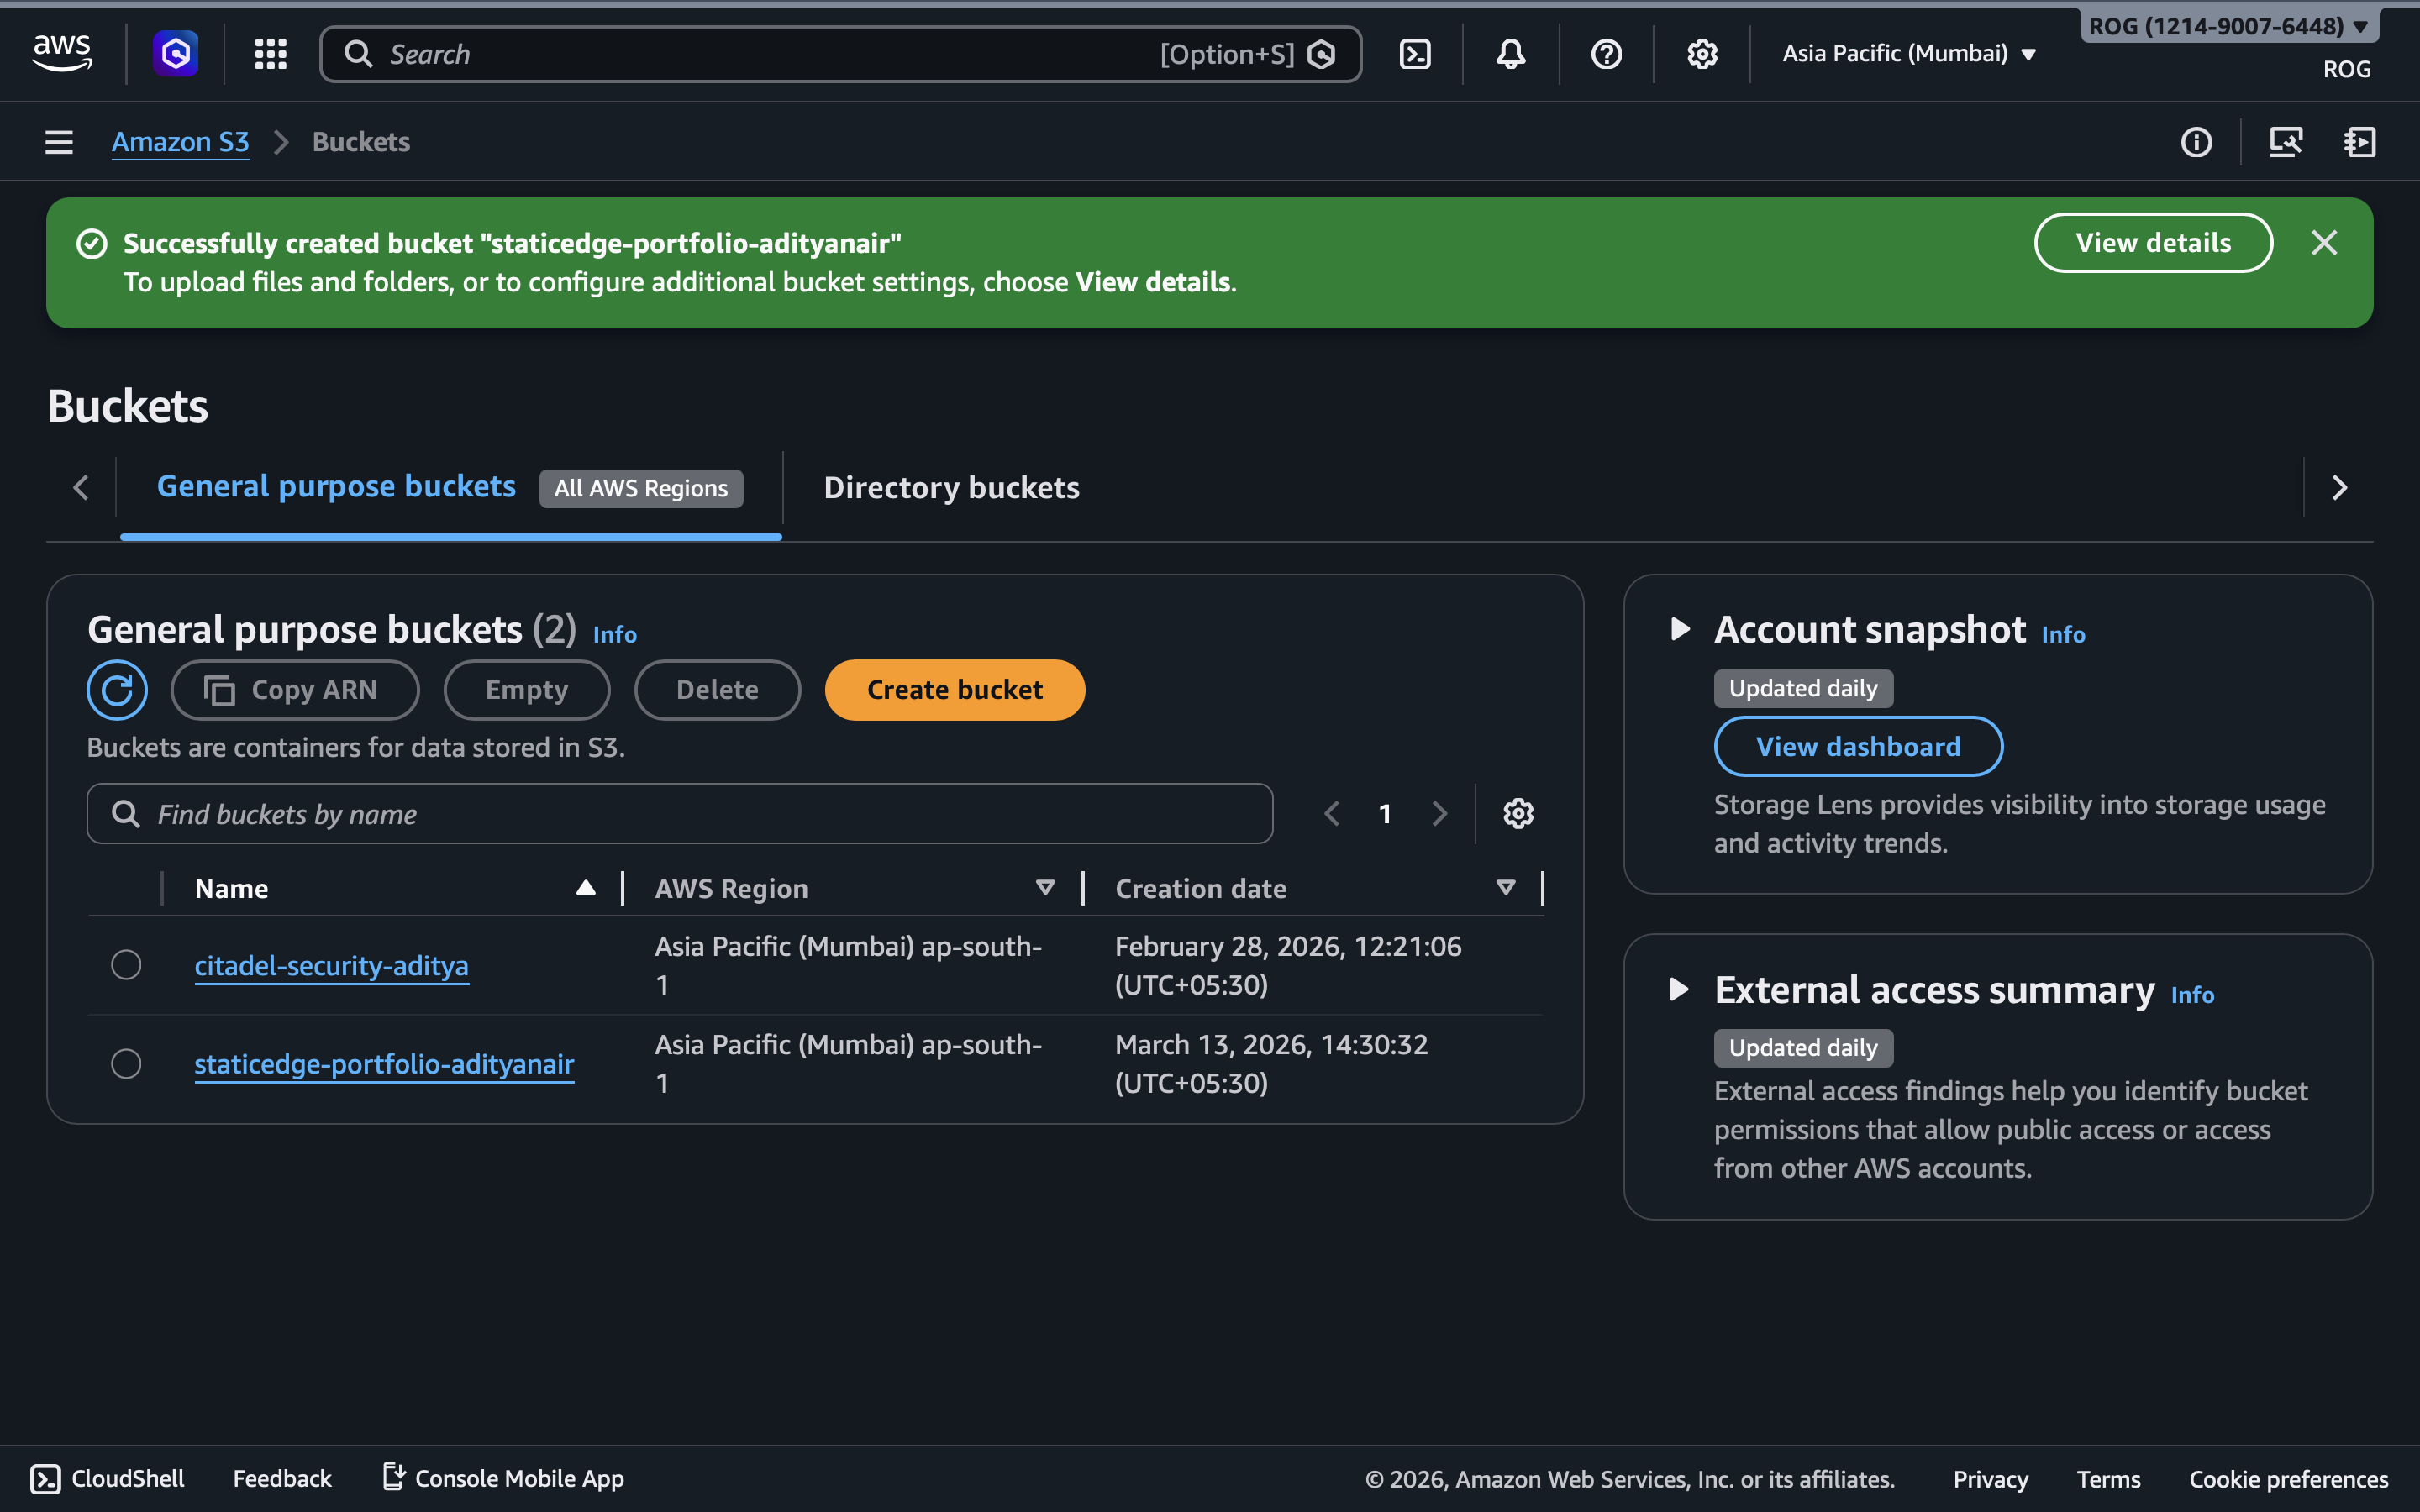Viewport: 2420px width, 1512px height.
Task: Open the ROG account menu dropdown
Action: click(x=2228, y=27)
